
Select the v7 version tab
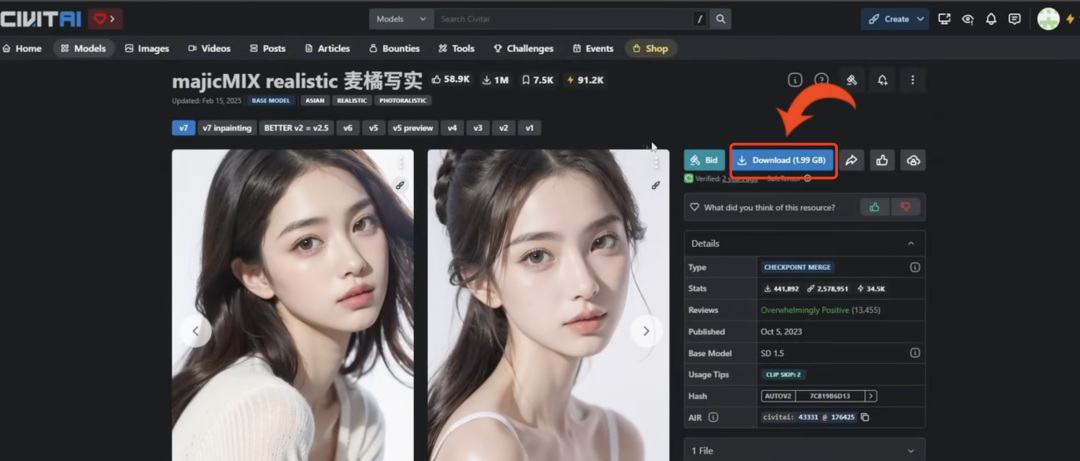183,128
